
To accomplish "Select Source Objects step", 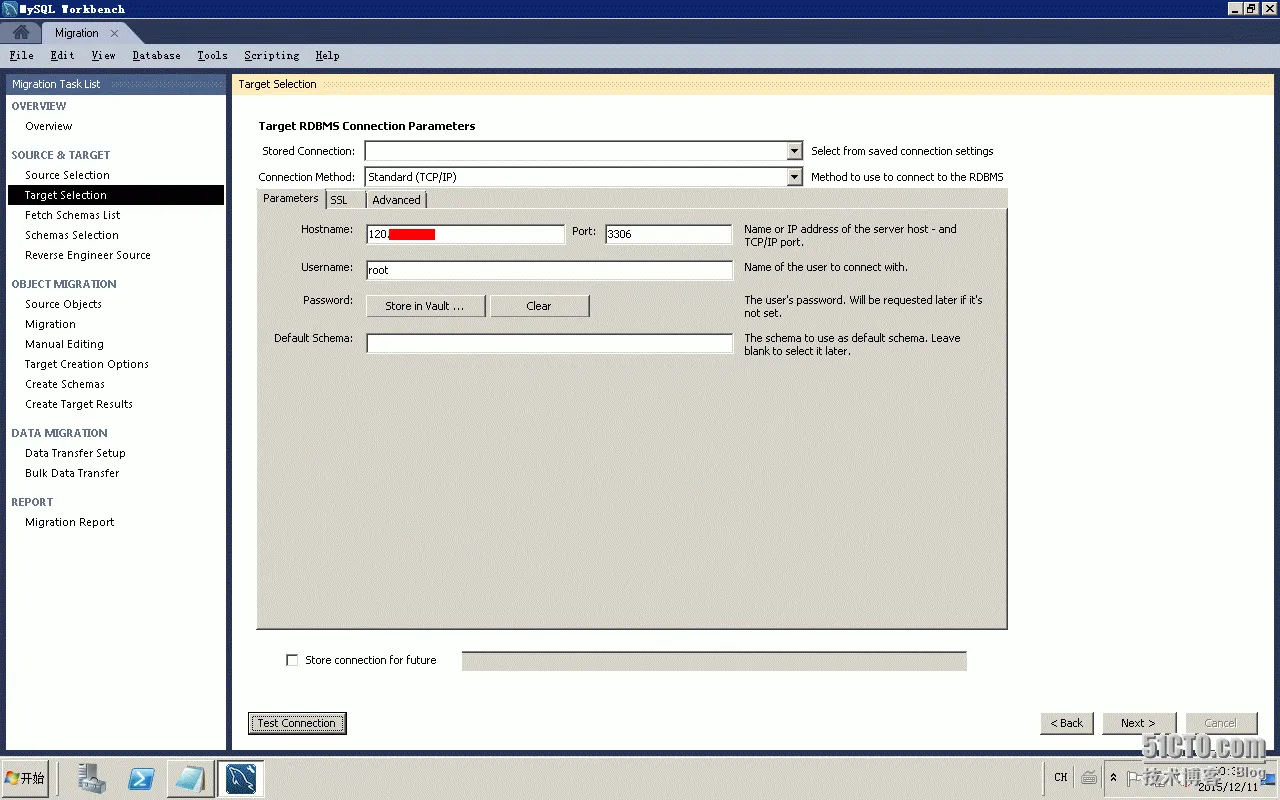I will 64,304.
